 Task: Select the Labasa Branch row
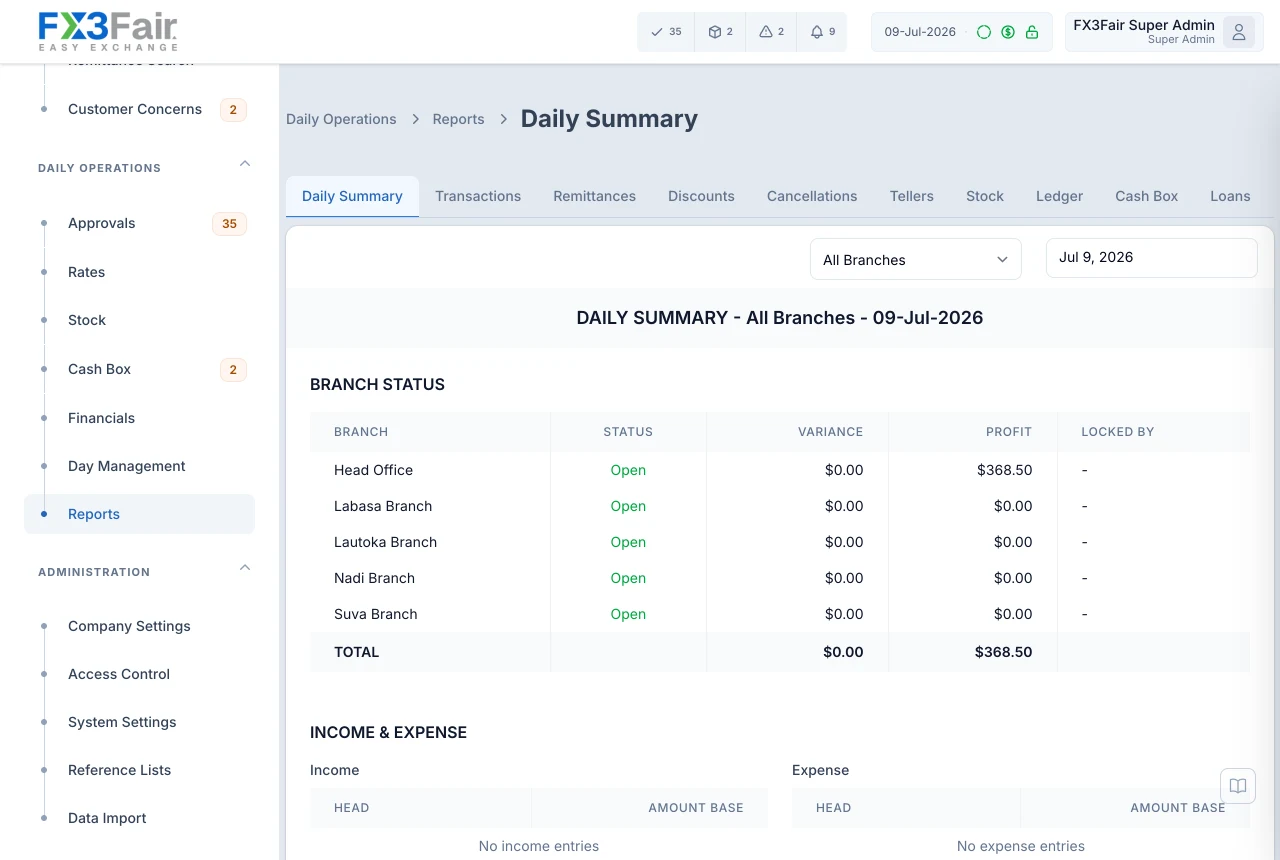click(780, 506)
